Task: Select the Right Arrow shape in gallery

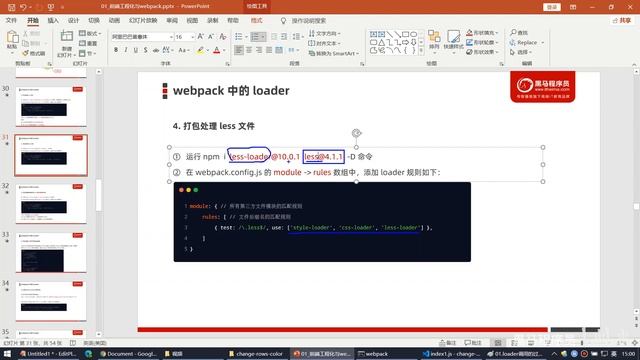Action: [x=405, y=42]
